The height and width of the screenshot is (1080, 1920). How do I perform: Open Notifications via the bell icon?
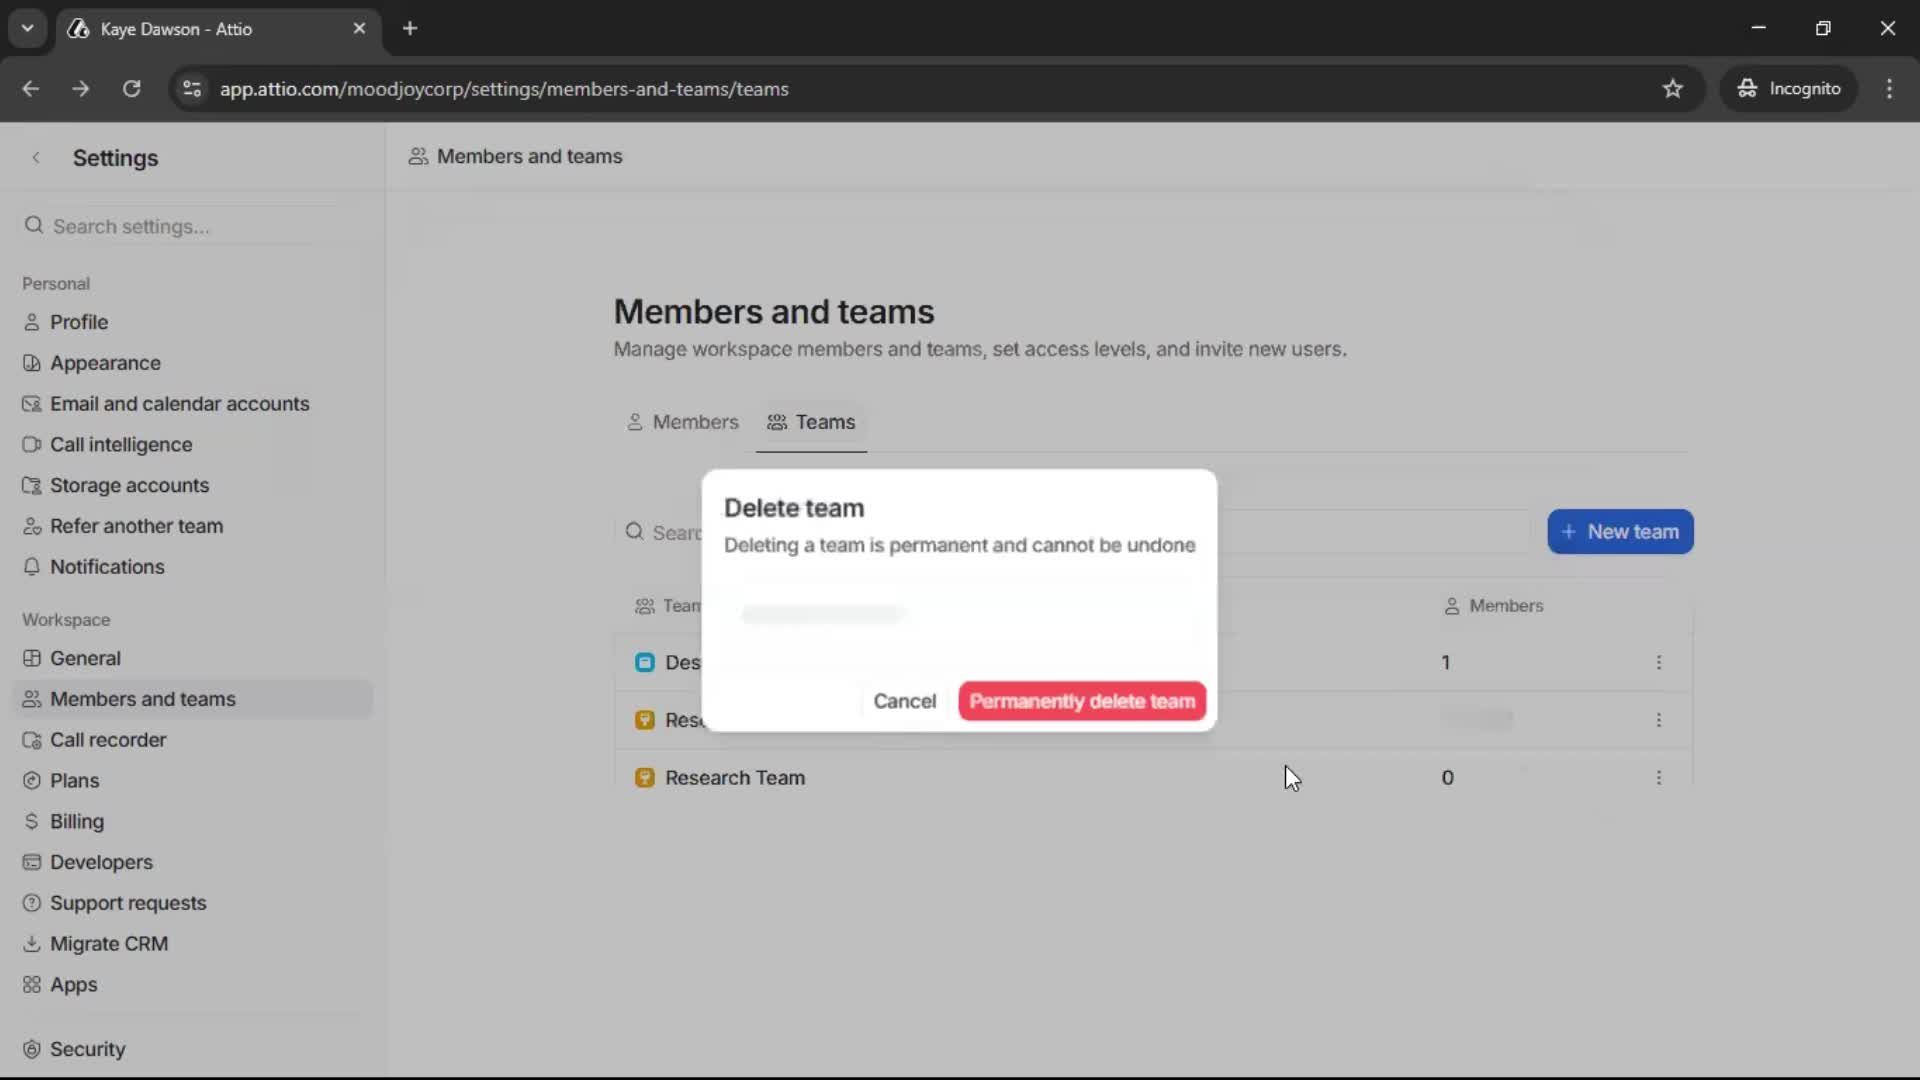(32, 567)
